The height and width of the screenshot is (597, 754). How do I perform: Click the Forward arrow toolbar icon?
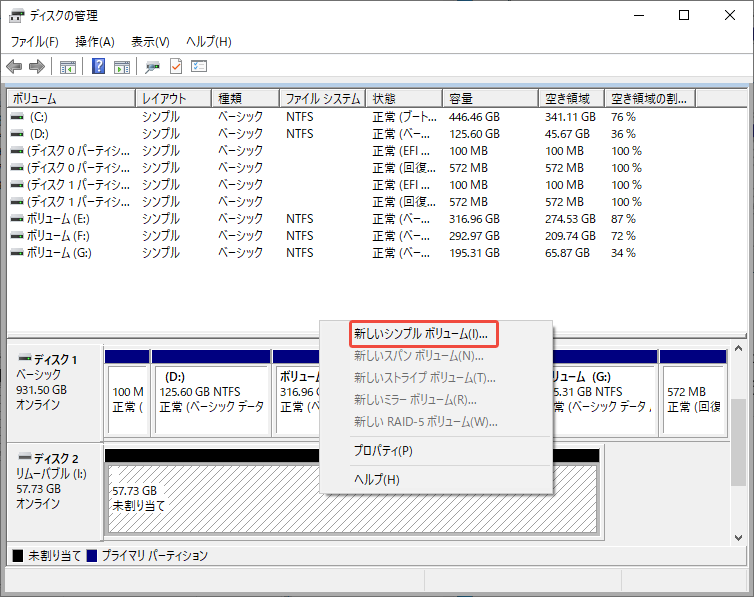point(37,66)
